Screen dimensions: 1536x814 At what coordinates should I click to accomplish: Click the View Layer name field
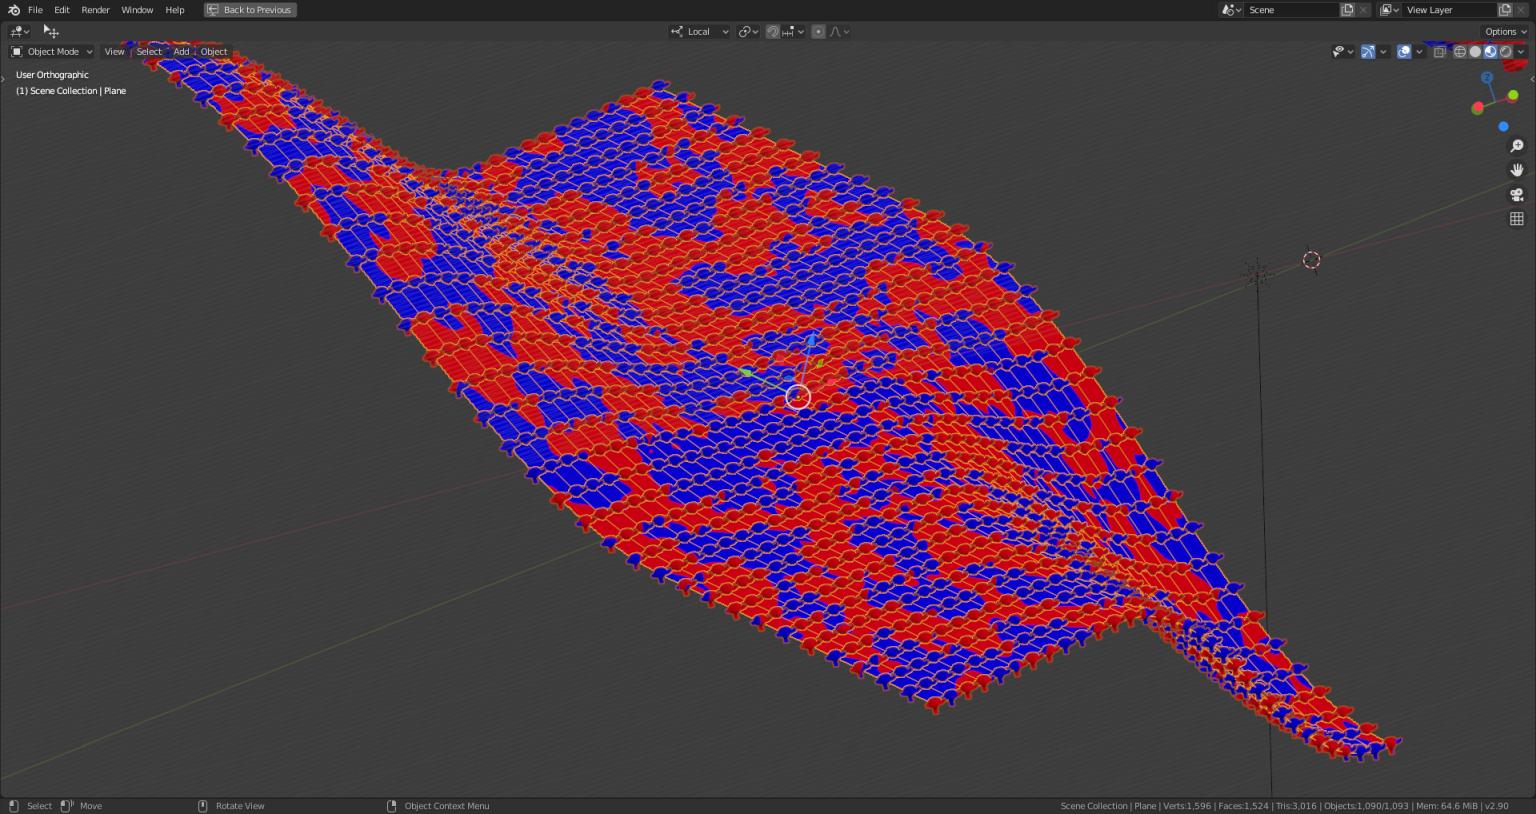[x=1449, y=10]
